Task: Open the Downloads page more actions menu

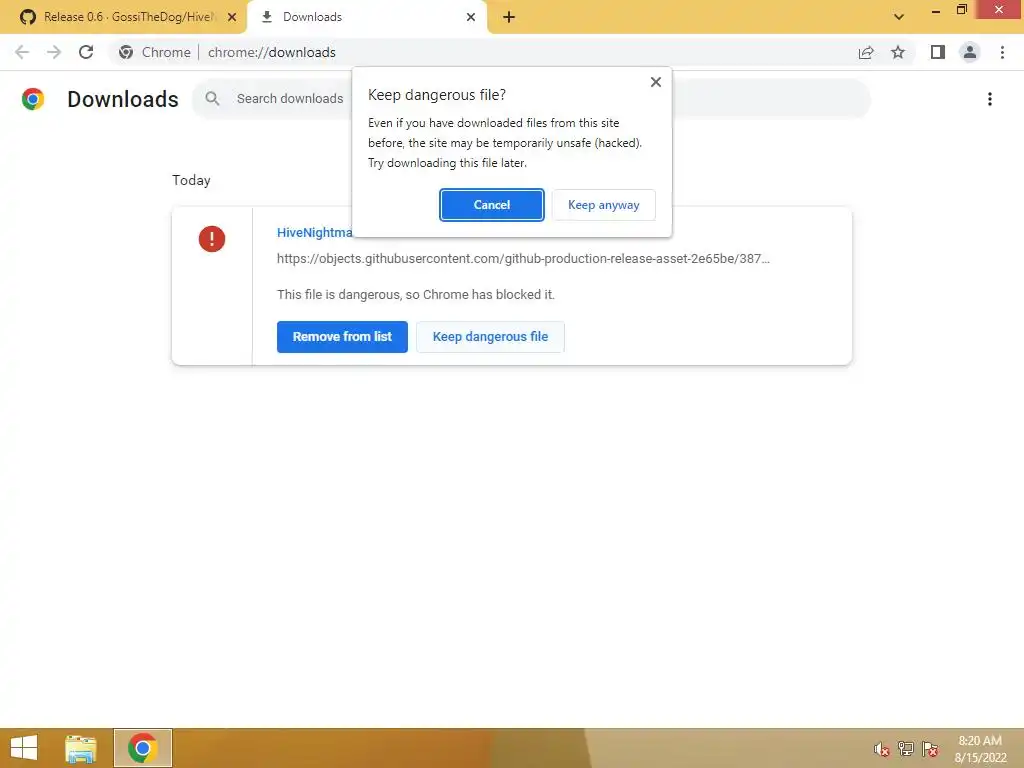Action: point(990,99)
